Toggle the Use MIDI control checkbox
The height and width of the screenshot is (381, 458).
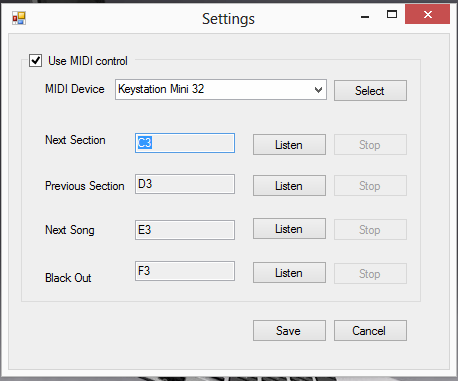click(x=35, y=61)
